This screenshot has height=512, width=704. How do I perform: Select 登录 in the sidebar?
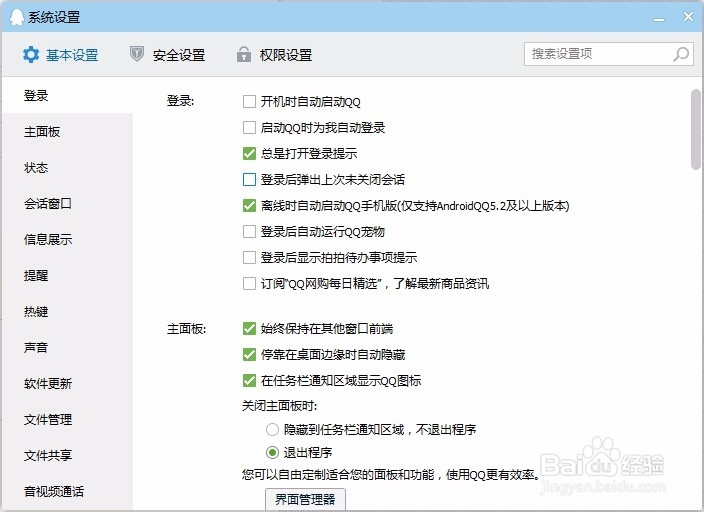point(67,95)
